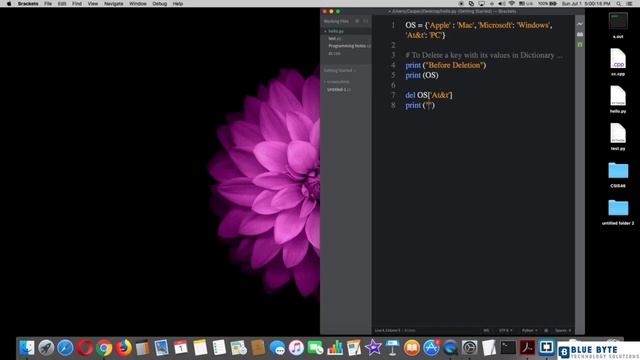Open the File menu
Viewport: 640px width, 360px height.
click(x=48, y=4)
